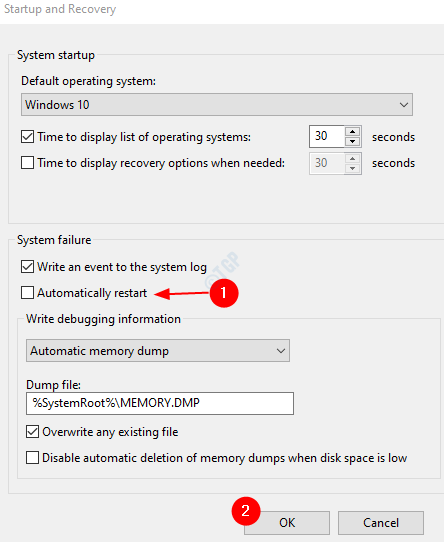Uncheck Write an event to system log
Screen dimensions: 444x542
tap(27, 267)
